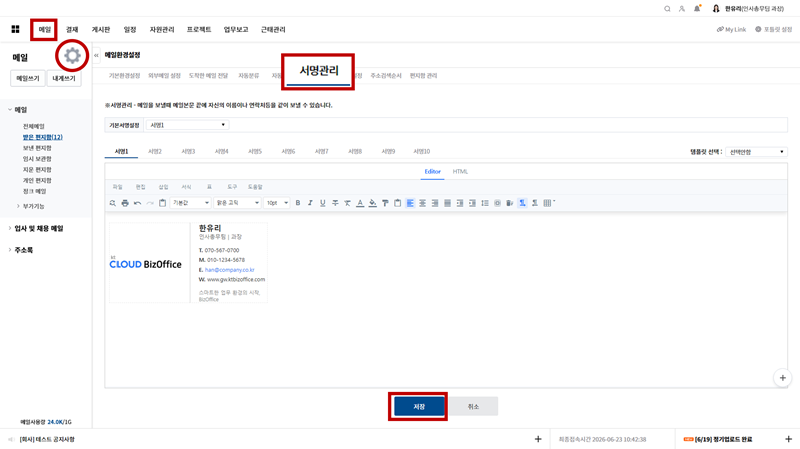Open the 기본환경설정 settings tab
The image size is (800, 449).
124,76
